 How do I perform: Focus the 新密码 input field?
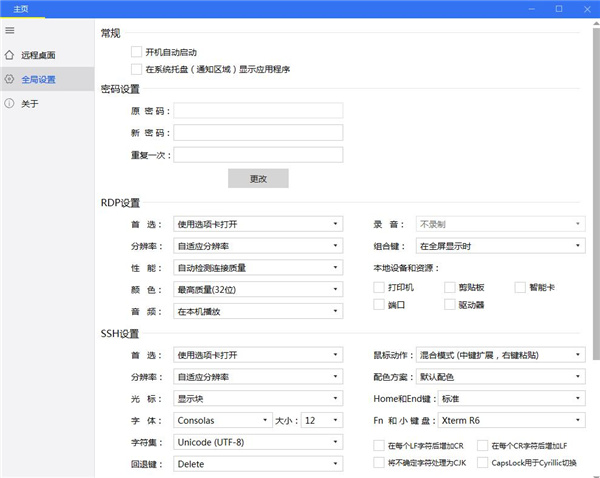258,133
